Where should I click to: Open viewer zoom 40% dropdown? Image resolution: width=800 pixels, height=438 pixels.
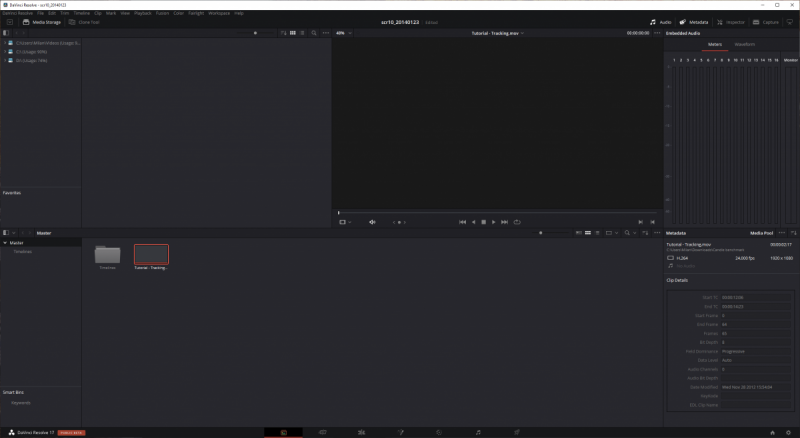[343, 33]
